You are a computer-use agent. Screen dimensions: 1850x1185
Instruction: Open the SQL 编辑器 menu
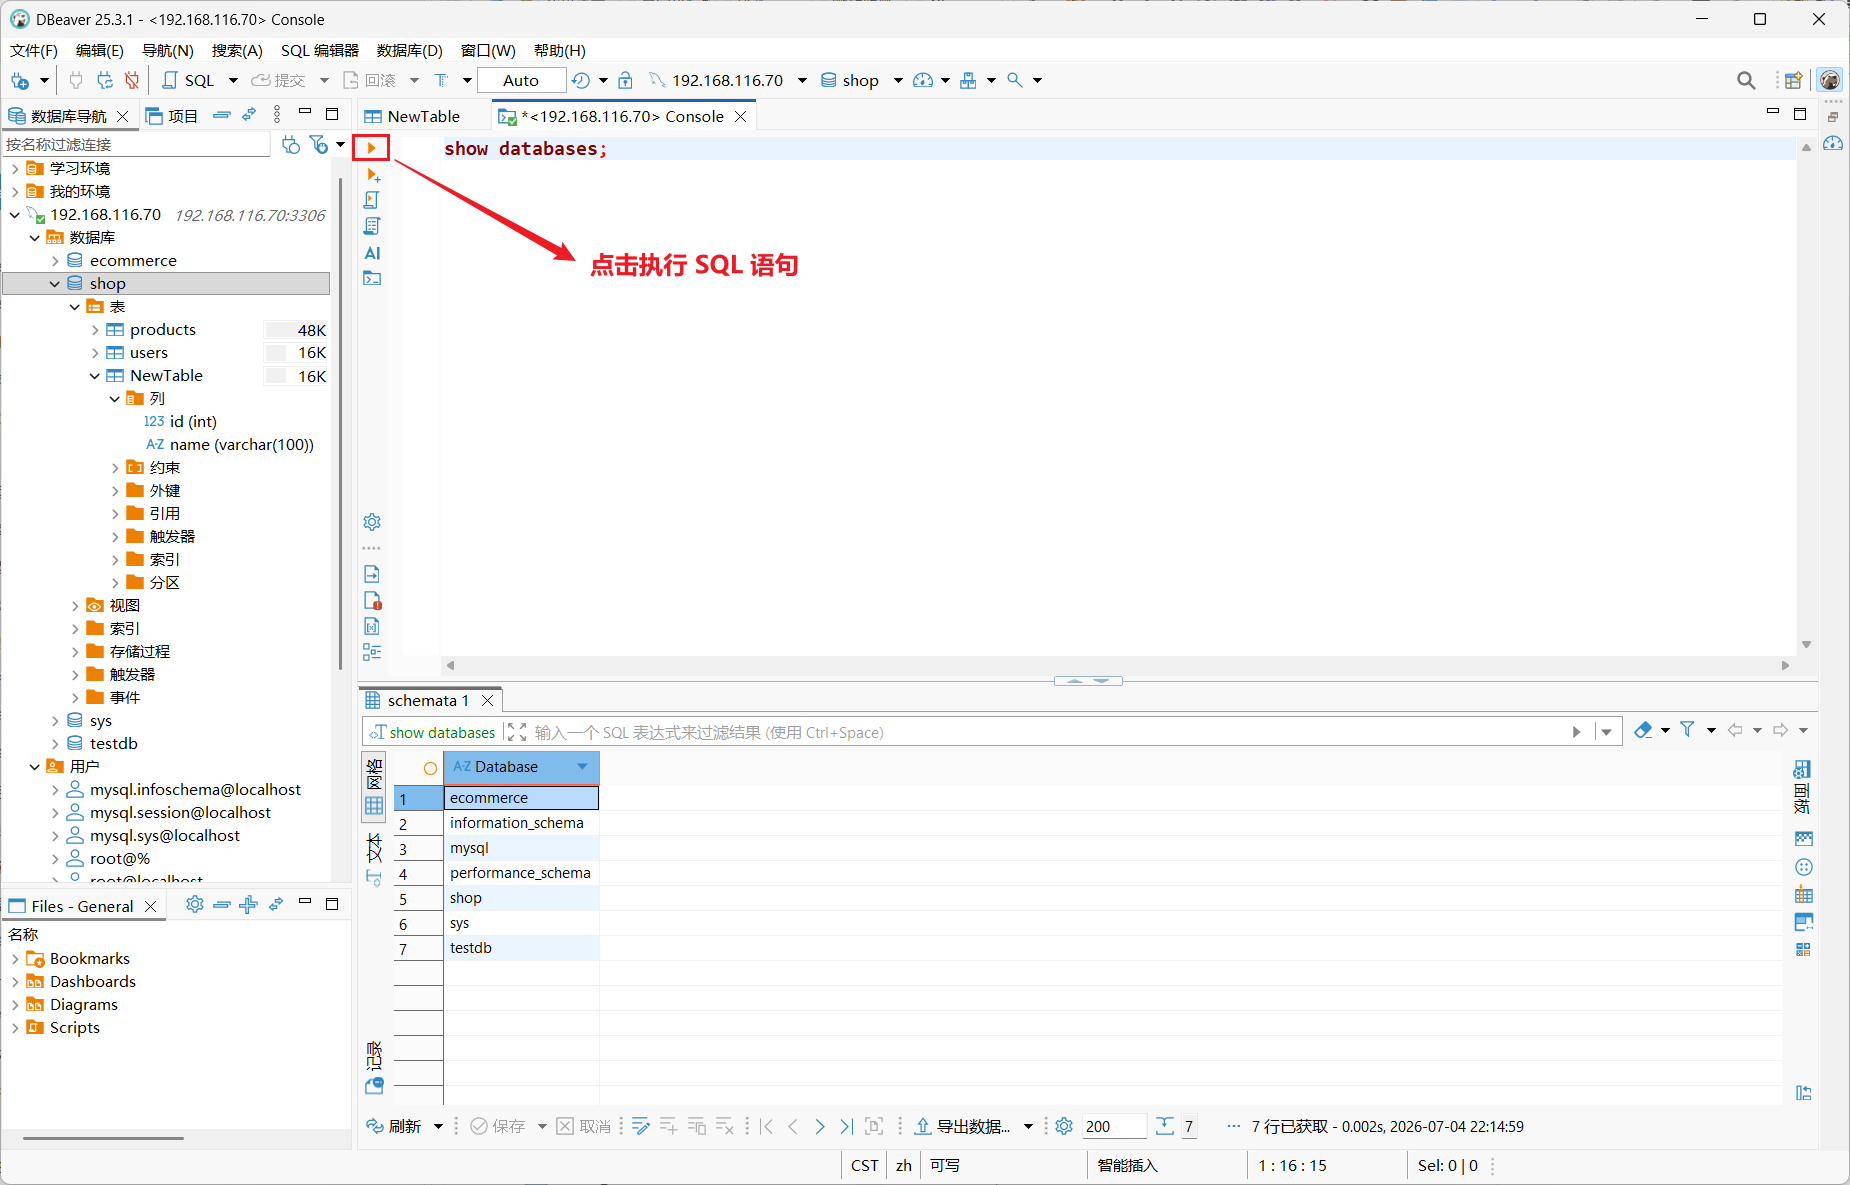tap(319, 50)
